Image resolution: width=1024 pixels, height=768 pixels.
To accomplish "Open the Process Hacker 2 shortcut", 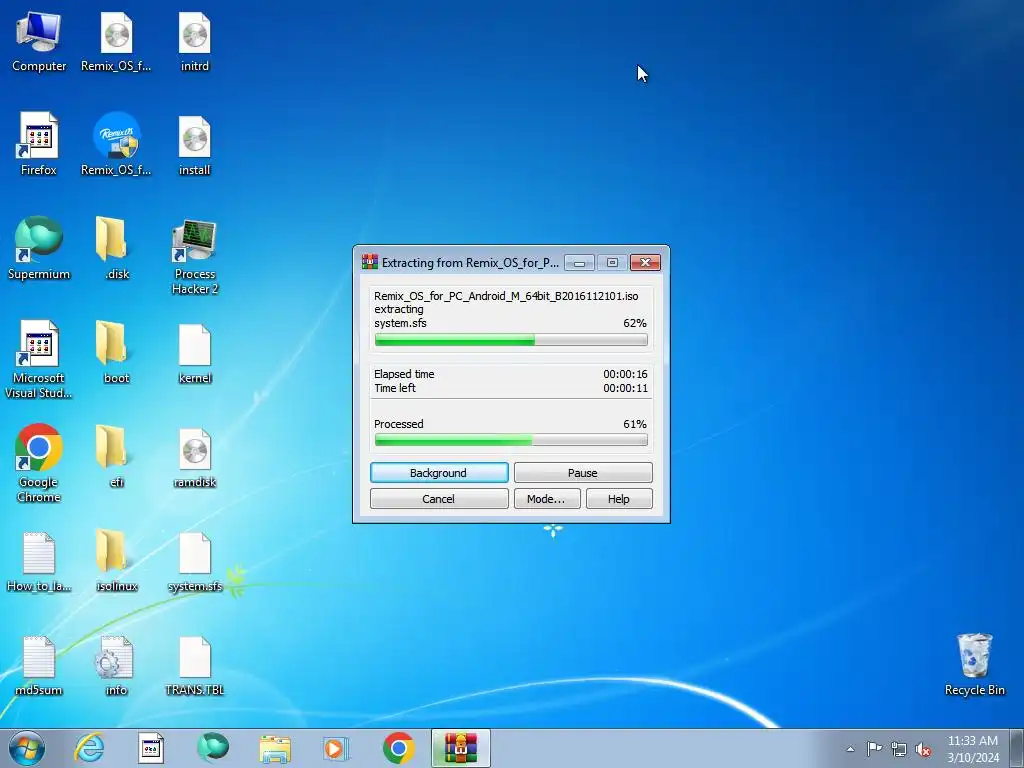I will pyautogui.click(x=195, y=257).
